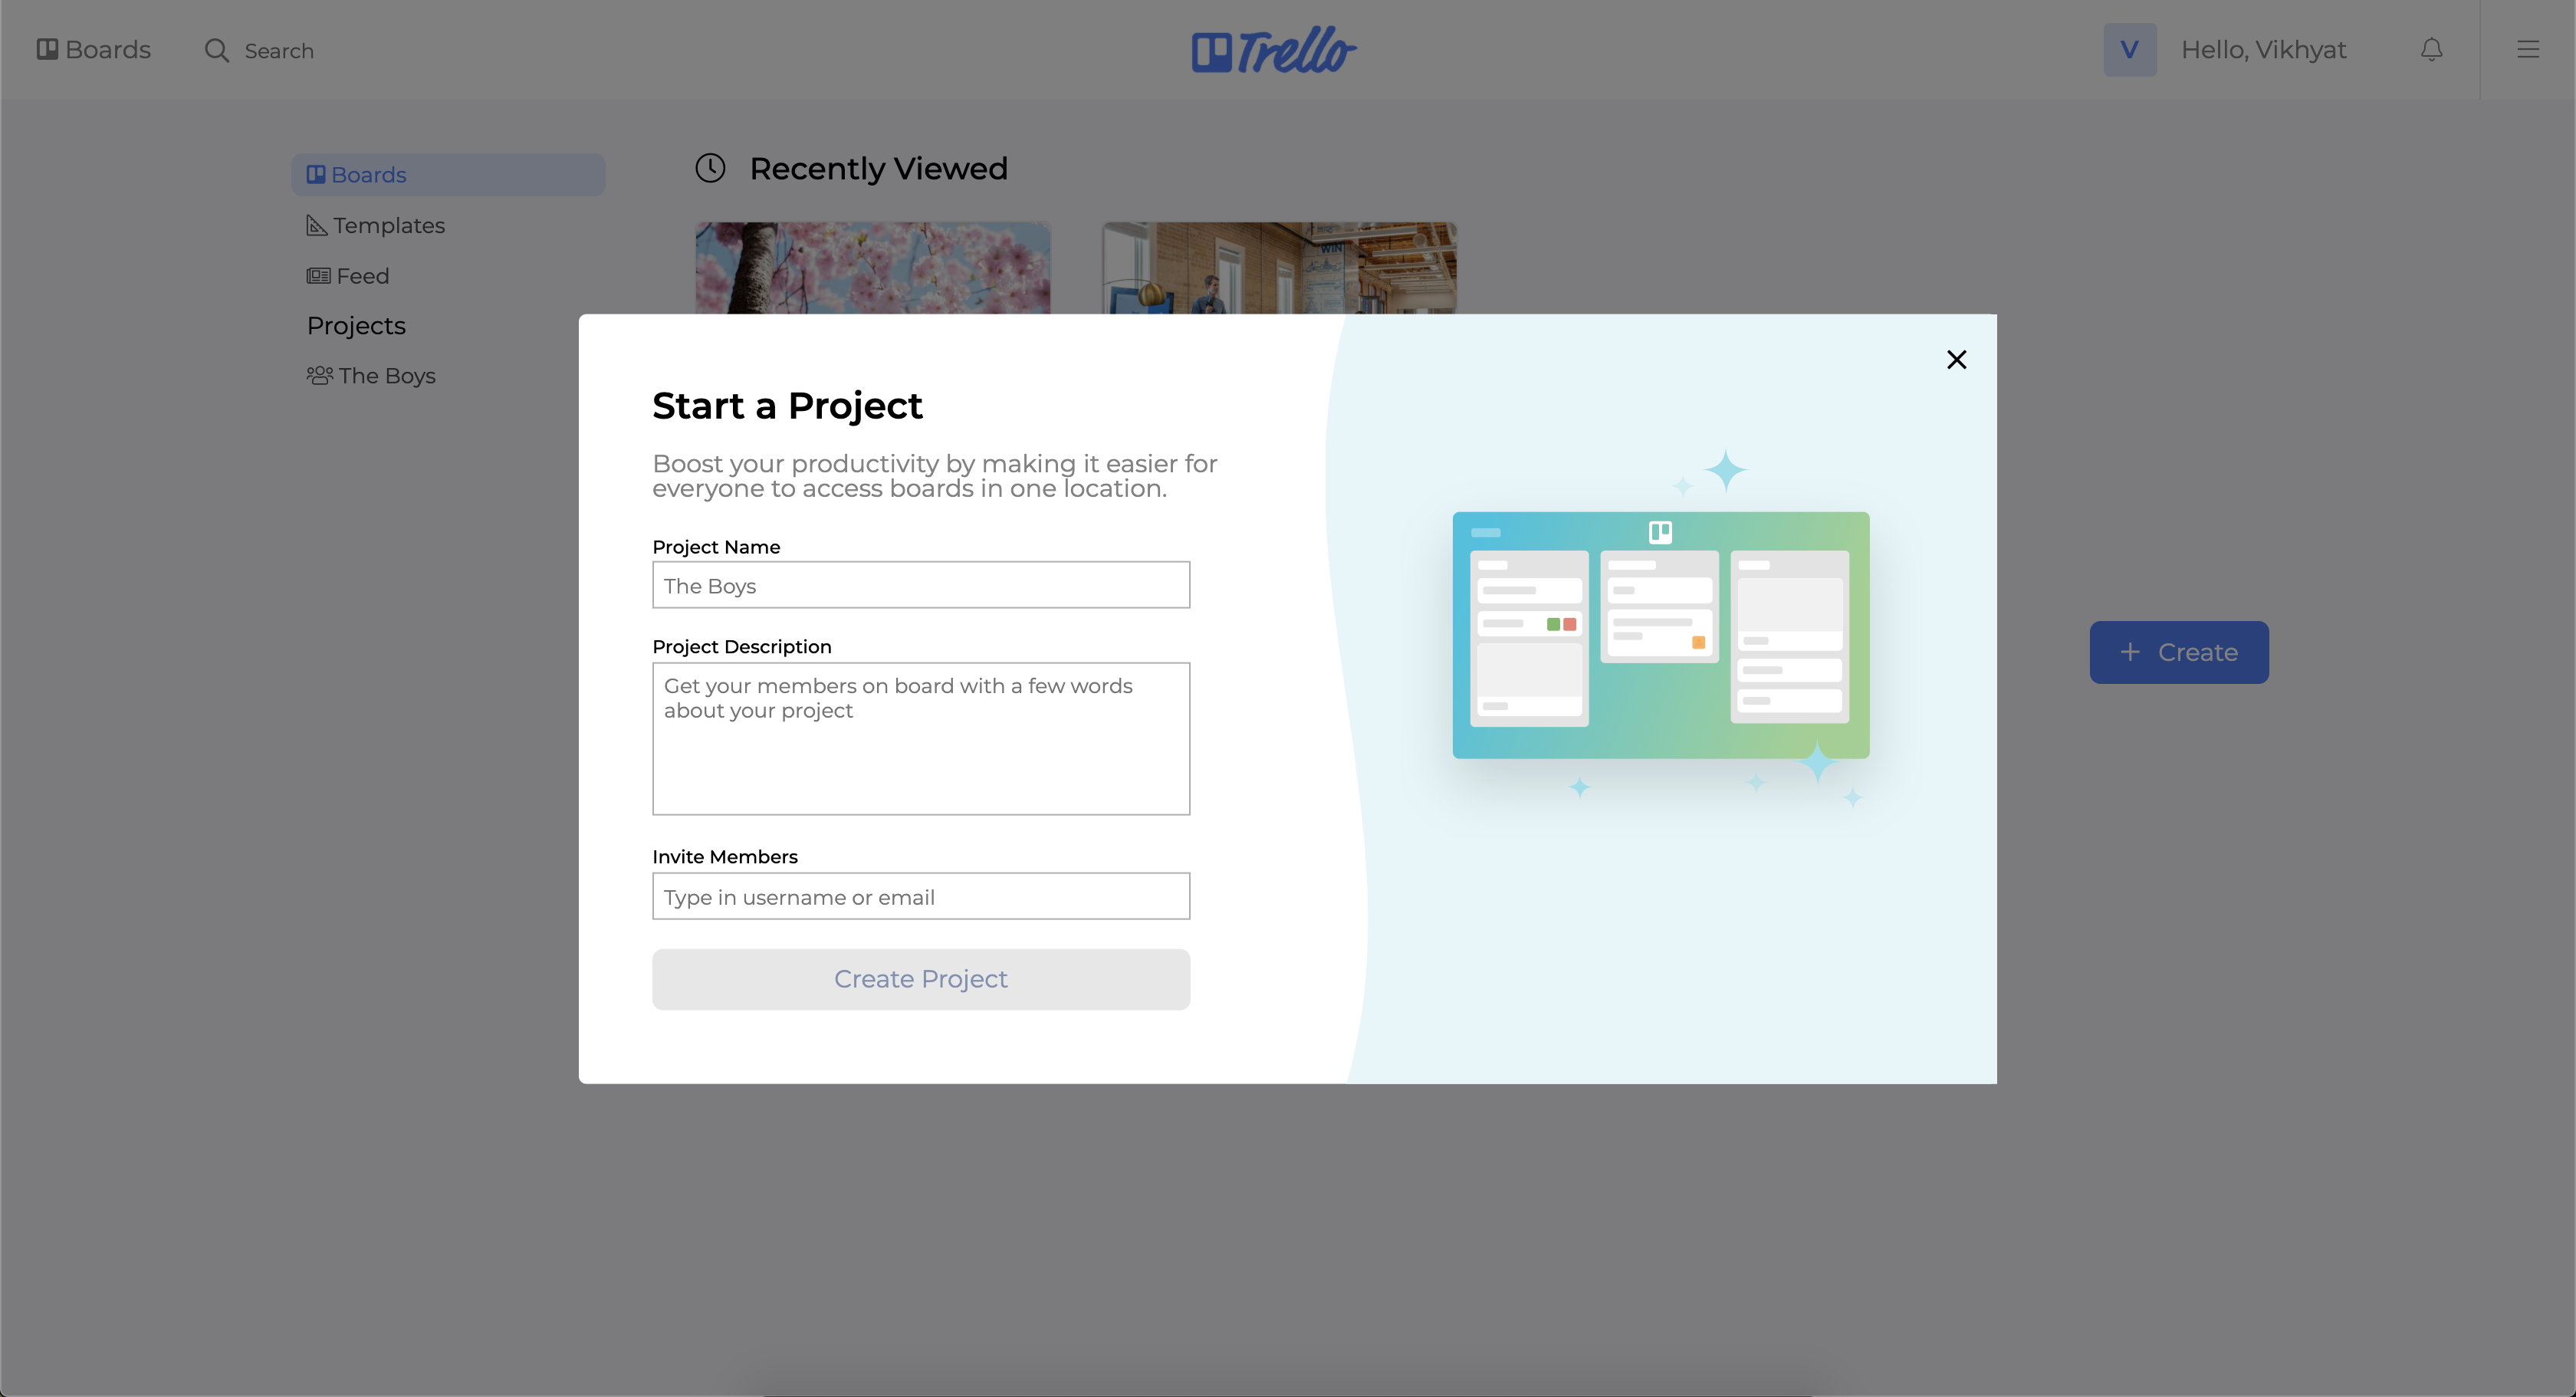Click the Templates icon in sidebar
The width and height of the screenshot is (2576, 1397).
point(317,225)
